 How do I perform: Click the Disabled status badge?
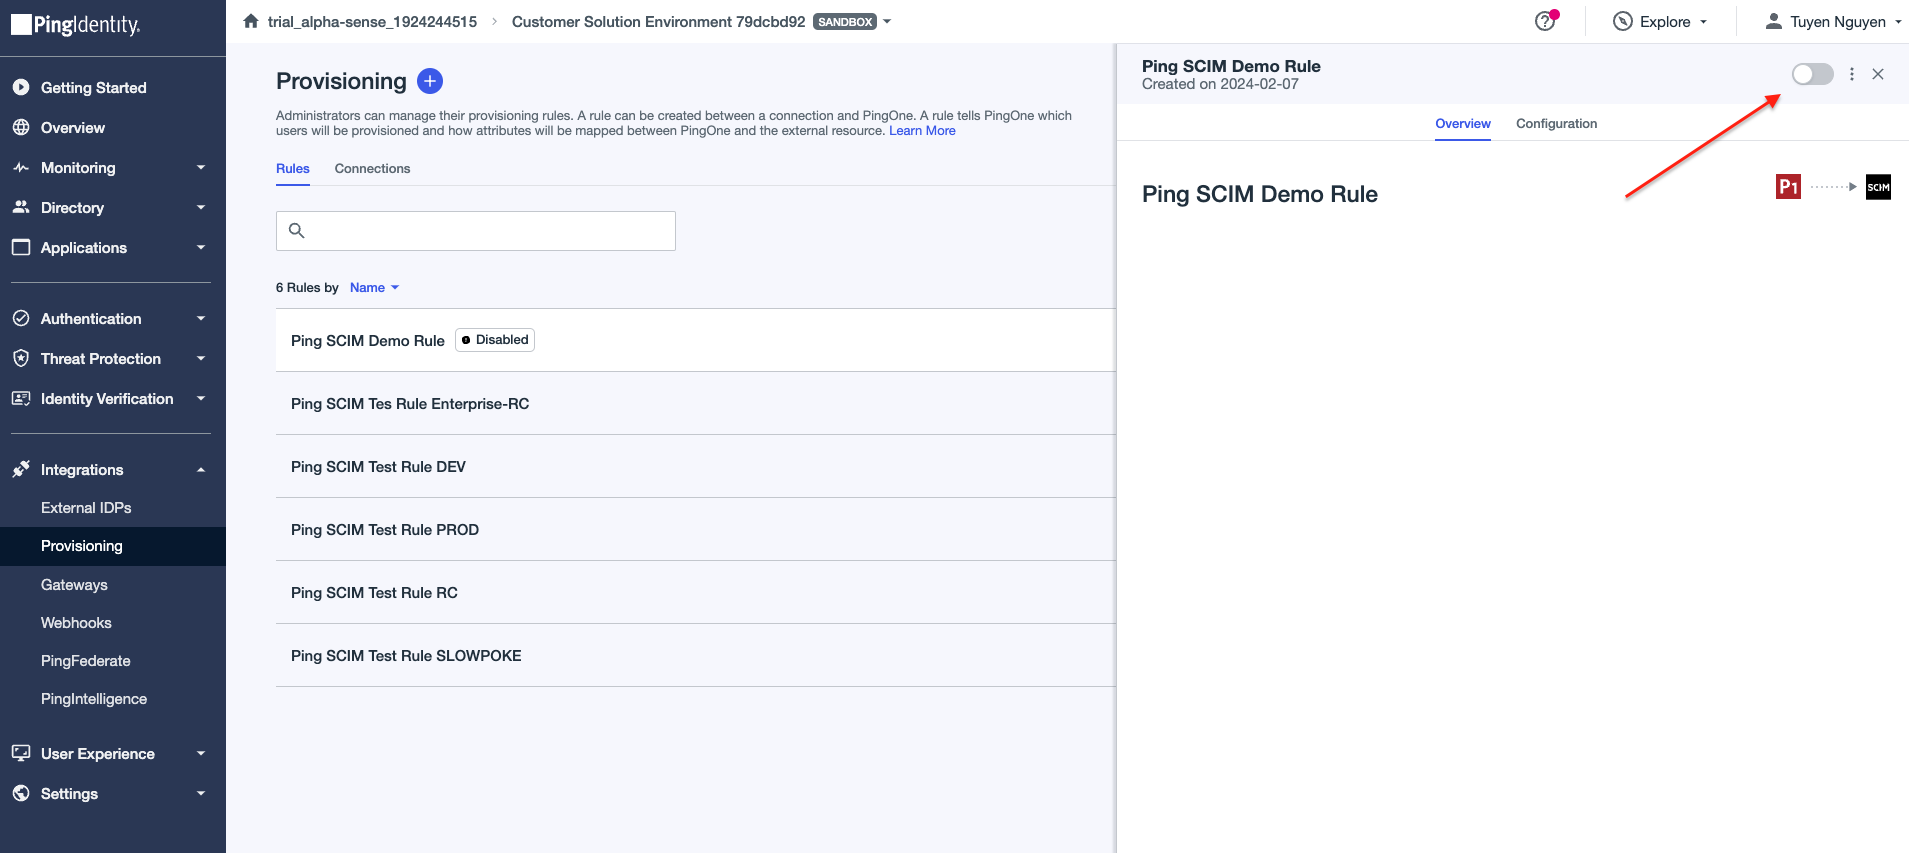click(x=495, y=340)
